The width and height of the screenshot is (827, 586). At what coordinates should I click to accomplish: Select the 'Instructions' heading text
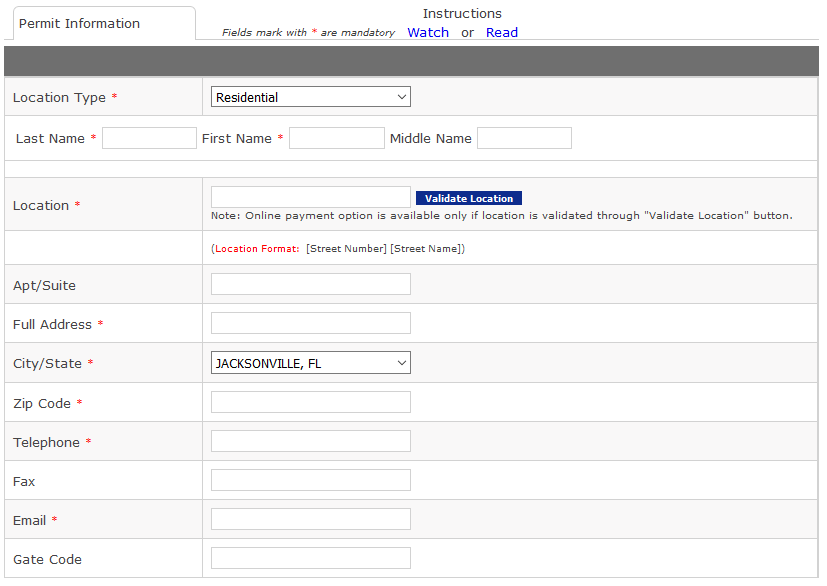coord(462,14)
